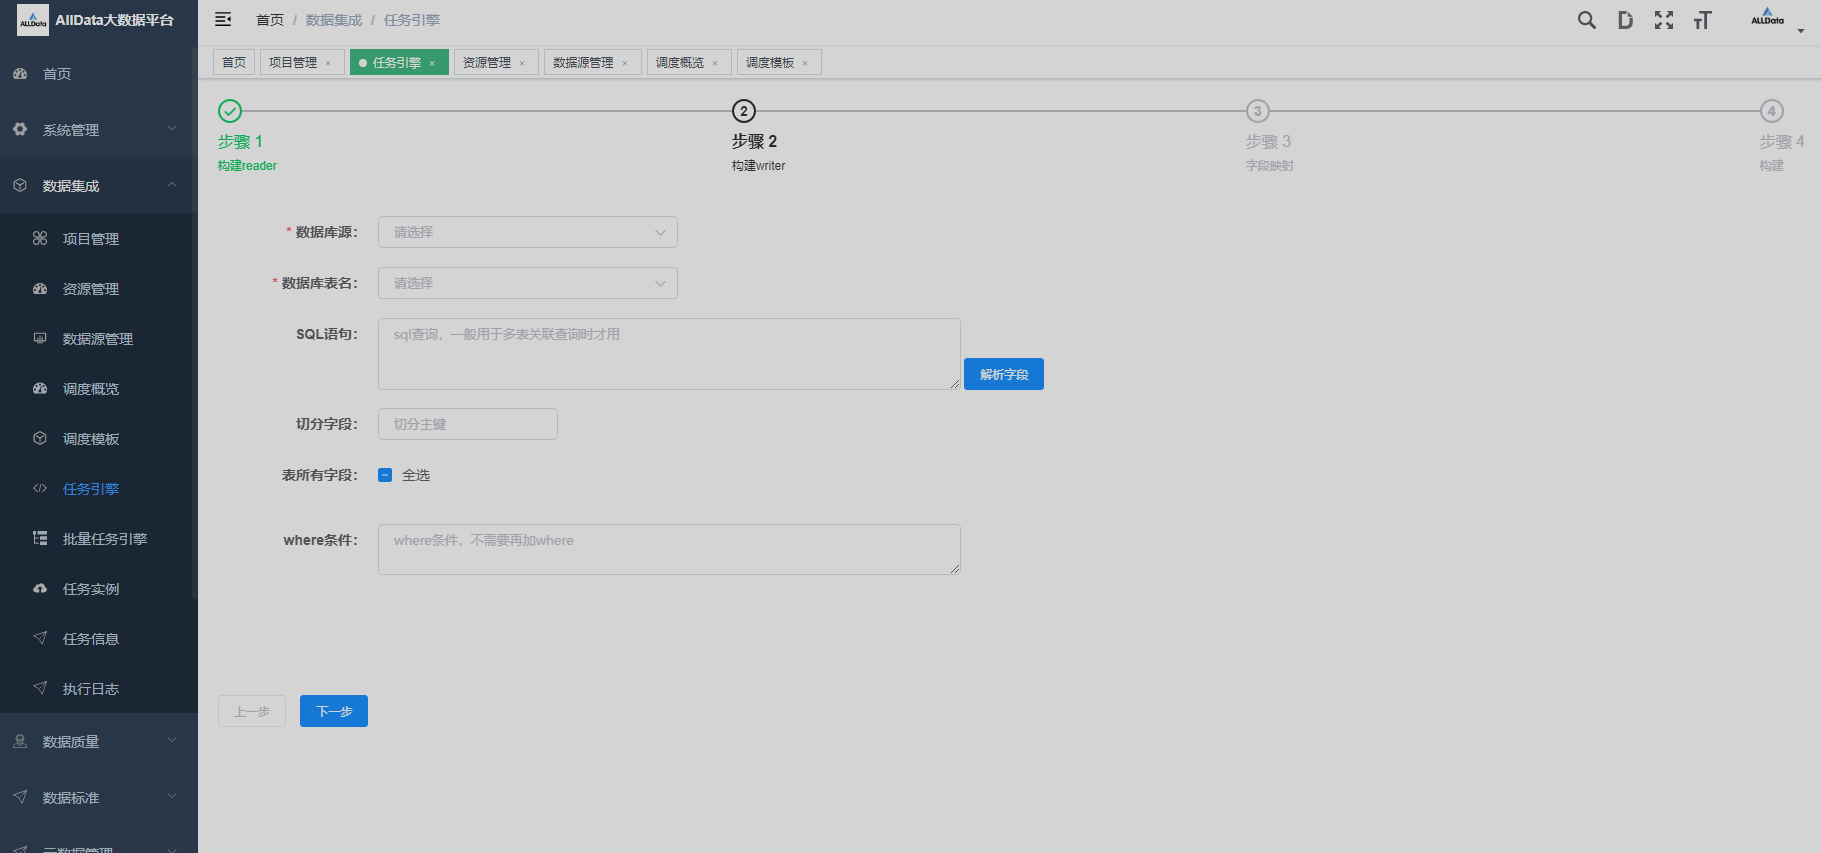Click the search magnifier icon in header
The height and width of the screenshot is (853, 1821).
point(1586,20)
